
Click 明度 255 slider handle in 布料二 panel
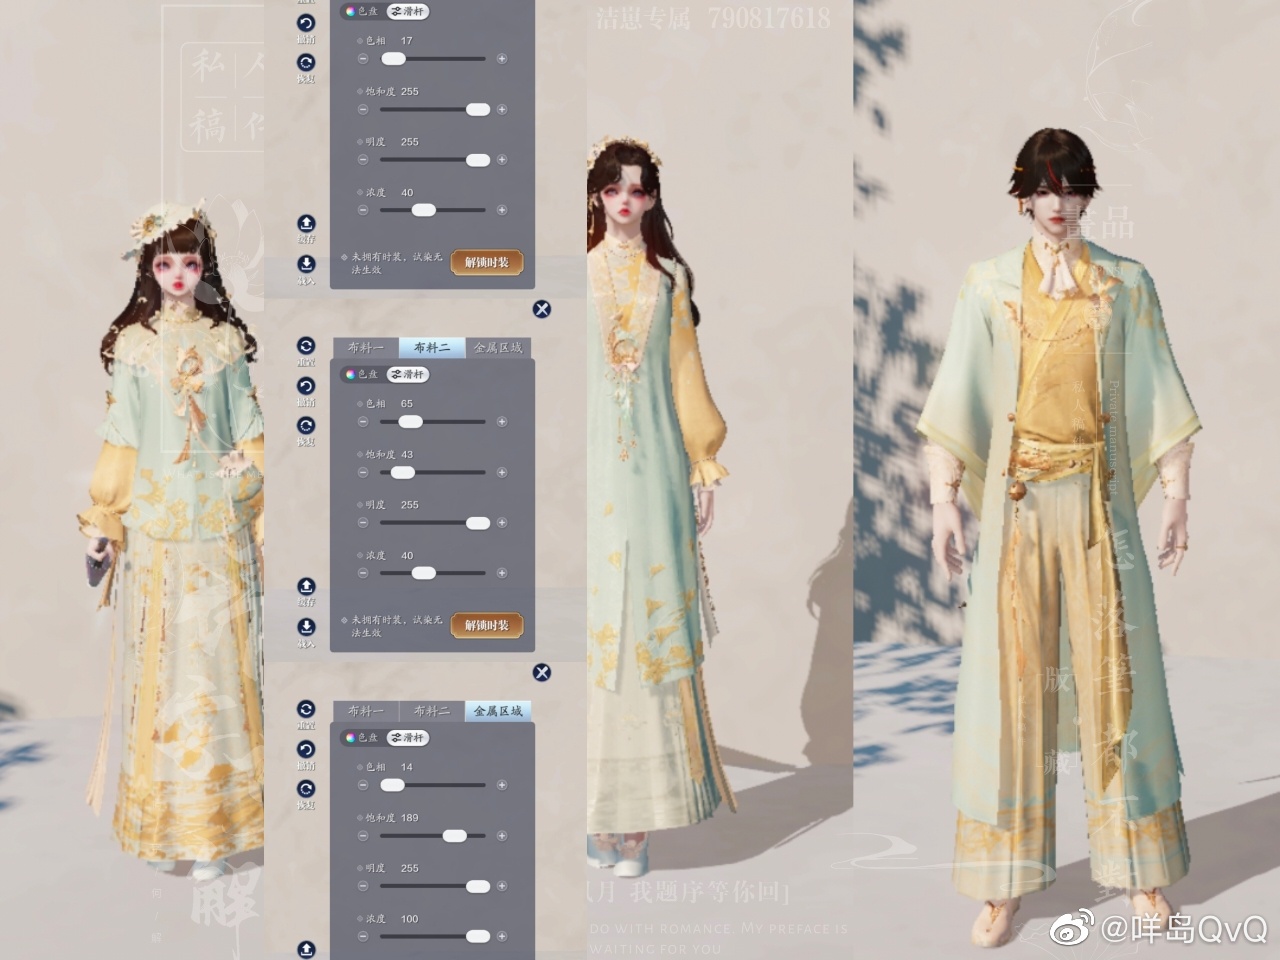478,523
